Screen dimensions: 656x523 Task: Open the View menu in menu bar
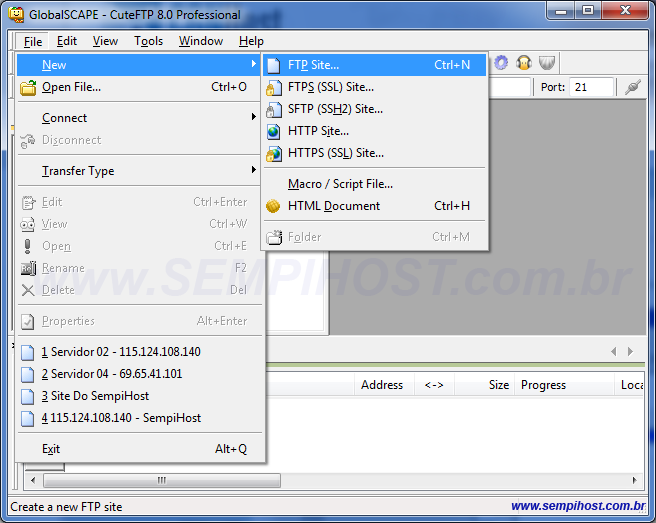(105, 41)
